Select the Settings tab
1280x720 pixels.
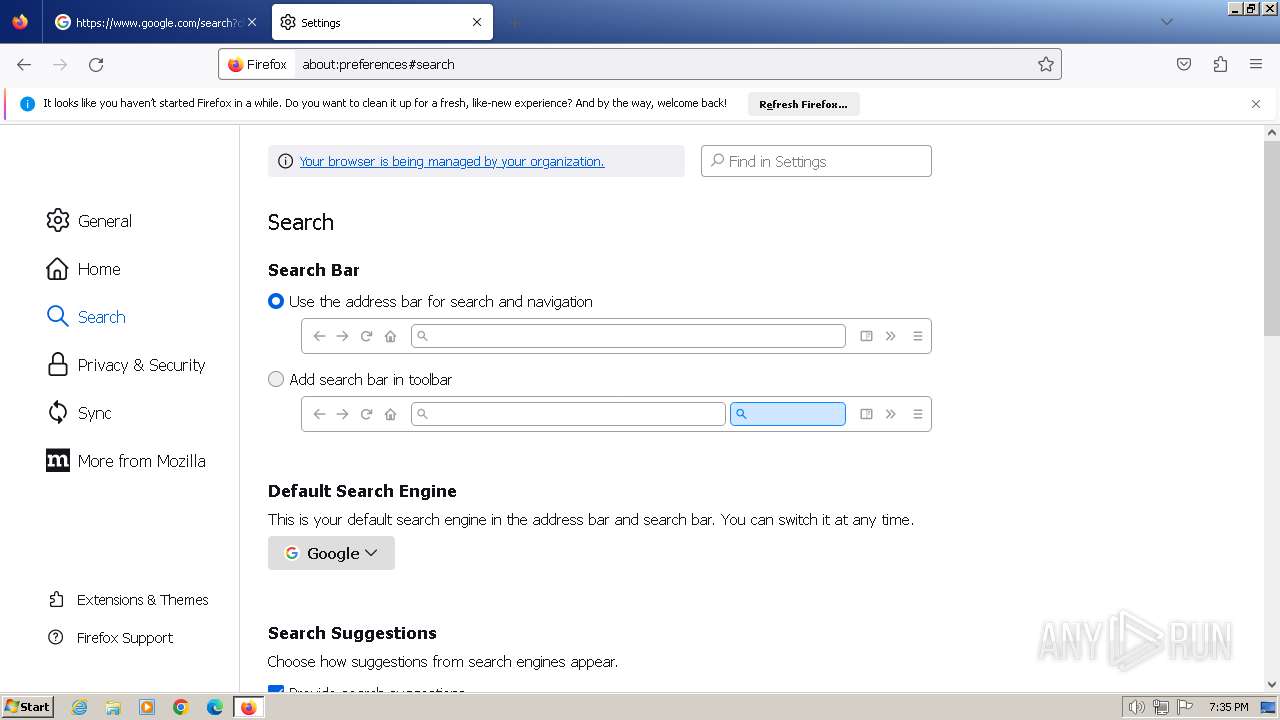click(382, 22)
